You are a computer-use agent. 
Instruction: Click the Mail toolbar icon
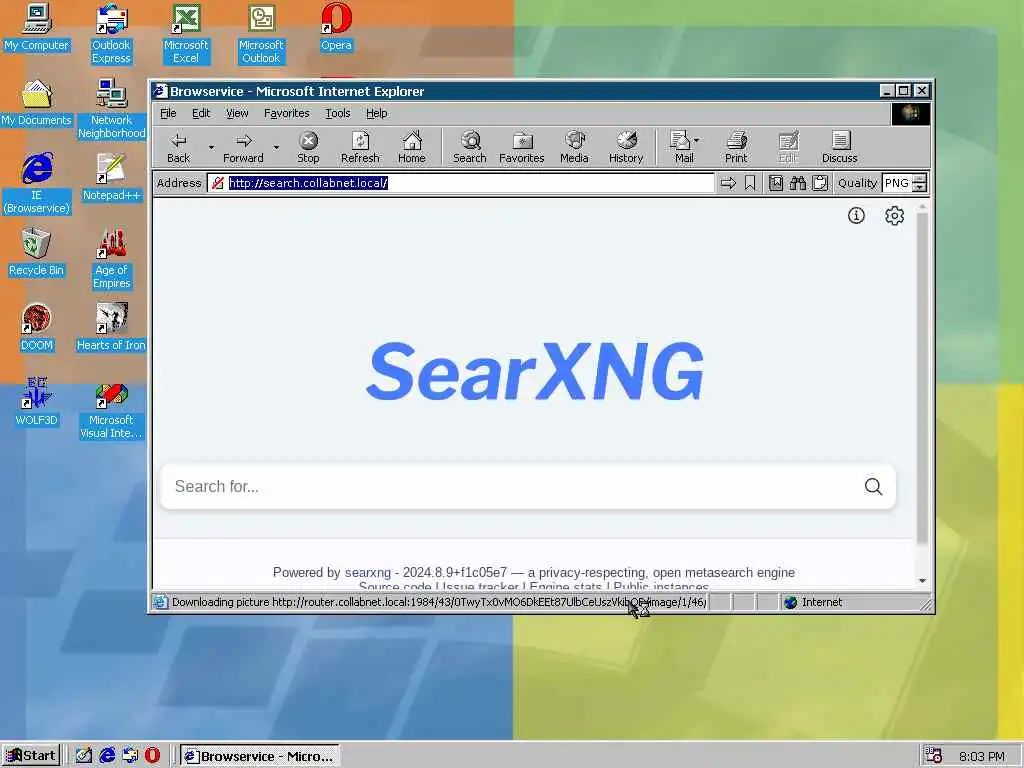680,148
